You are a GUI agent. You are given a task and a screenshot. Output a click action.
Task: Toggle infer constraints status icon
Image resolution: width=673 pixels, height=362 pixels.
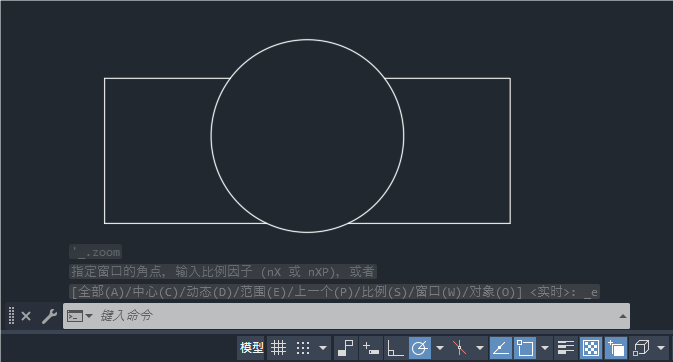coord(345,347)
